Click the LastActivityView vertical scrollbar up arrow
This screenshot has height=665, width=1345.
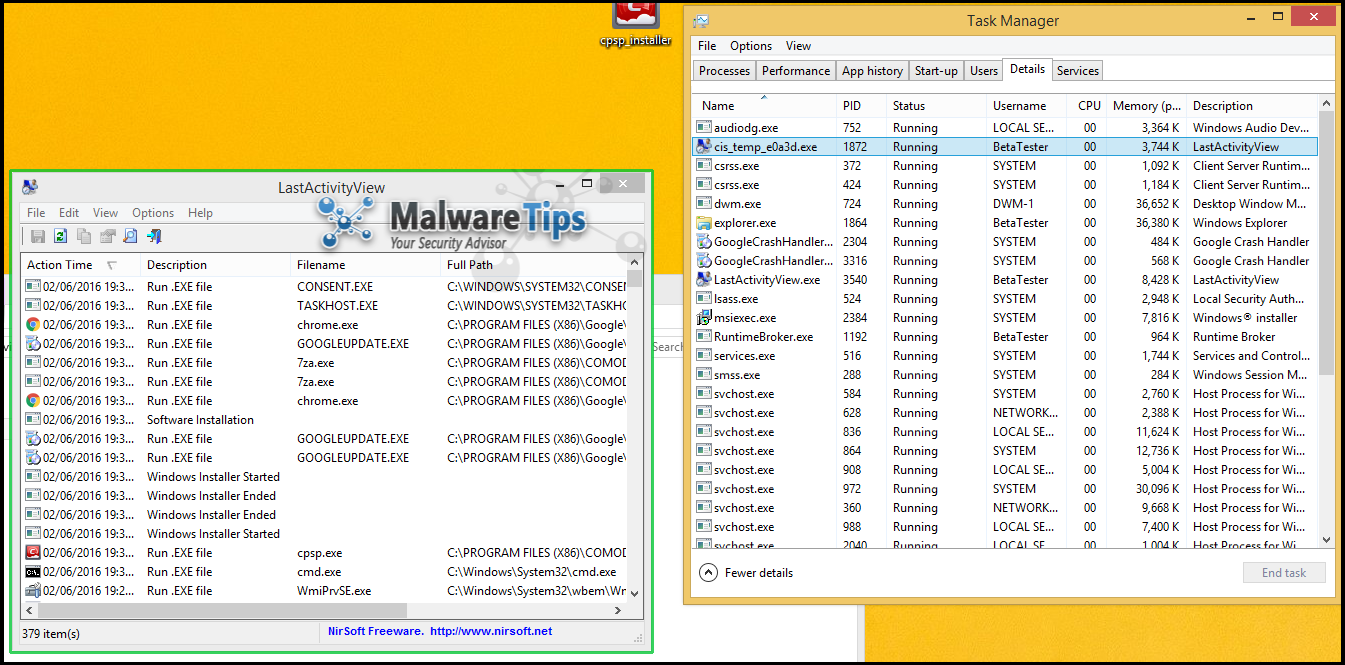pyautogui.click(x=635, y=262)
